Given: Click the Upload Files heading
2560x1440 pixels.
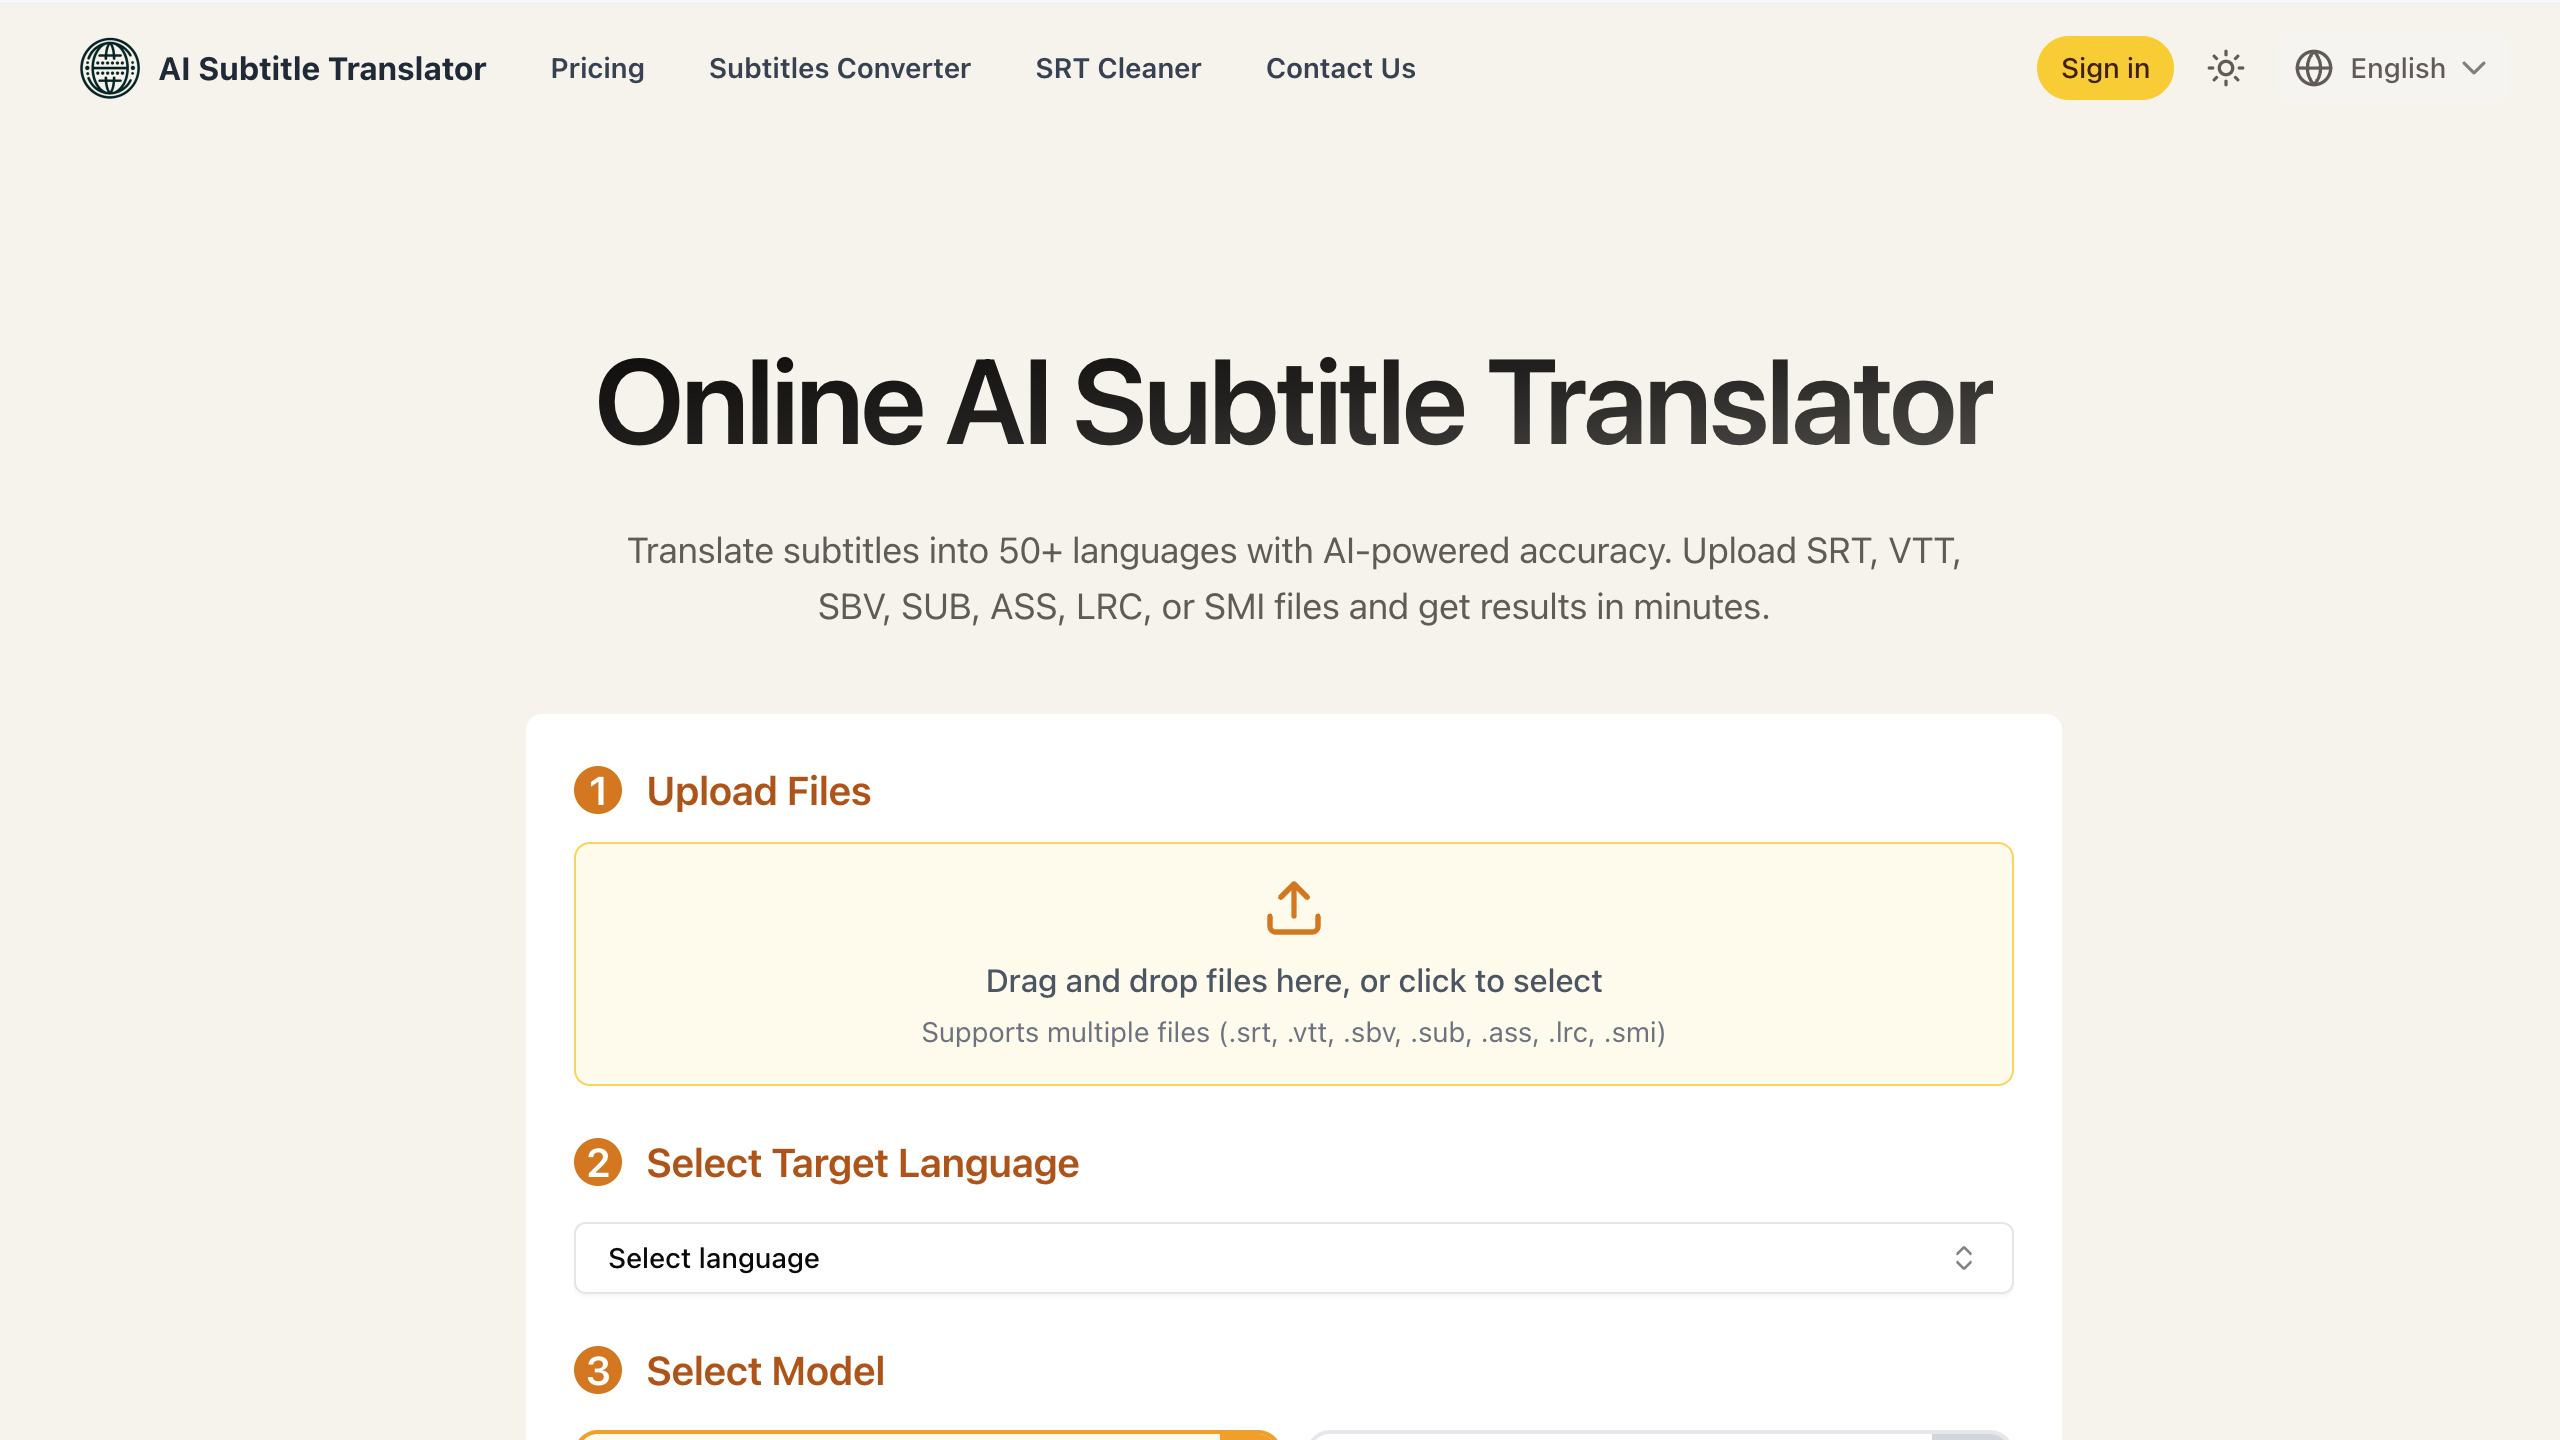Looking at the screenshot, I should [759, 791].
